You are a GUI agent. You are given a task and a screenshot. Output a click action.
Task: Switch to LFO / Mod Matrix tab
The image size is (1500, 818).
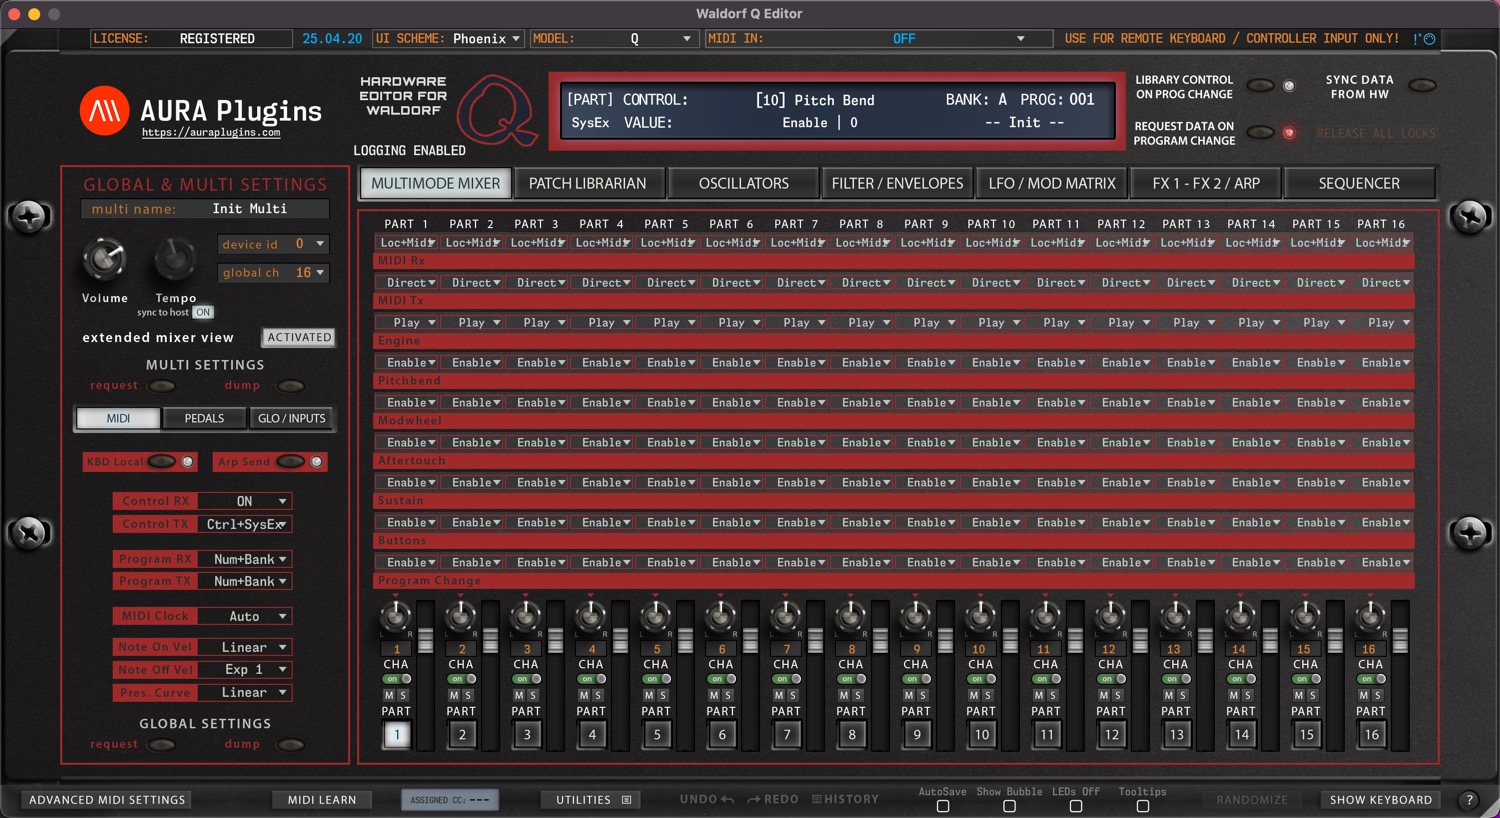[x=1052, y=184]
